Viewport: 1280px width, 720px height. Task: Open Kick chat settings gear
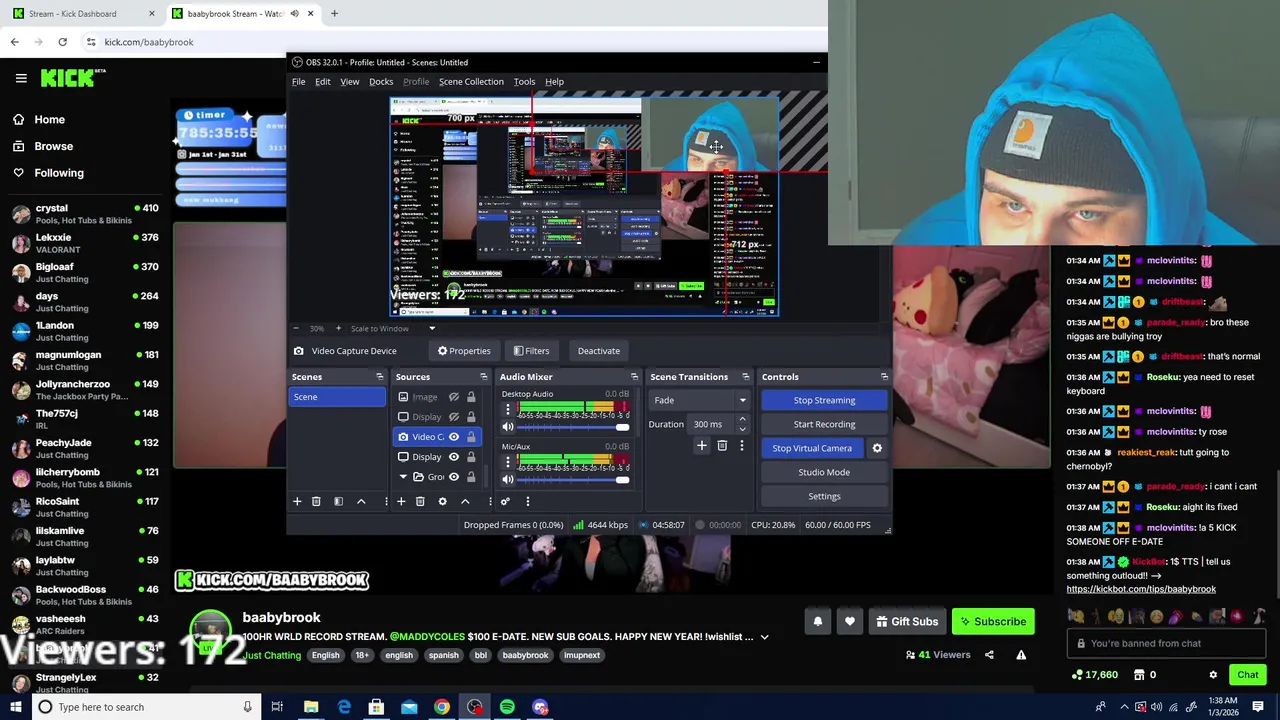point(1213,675)
